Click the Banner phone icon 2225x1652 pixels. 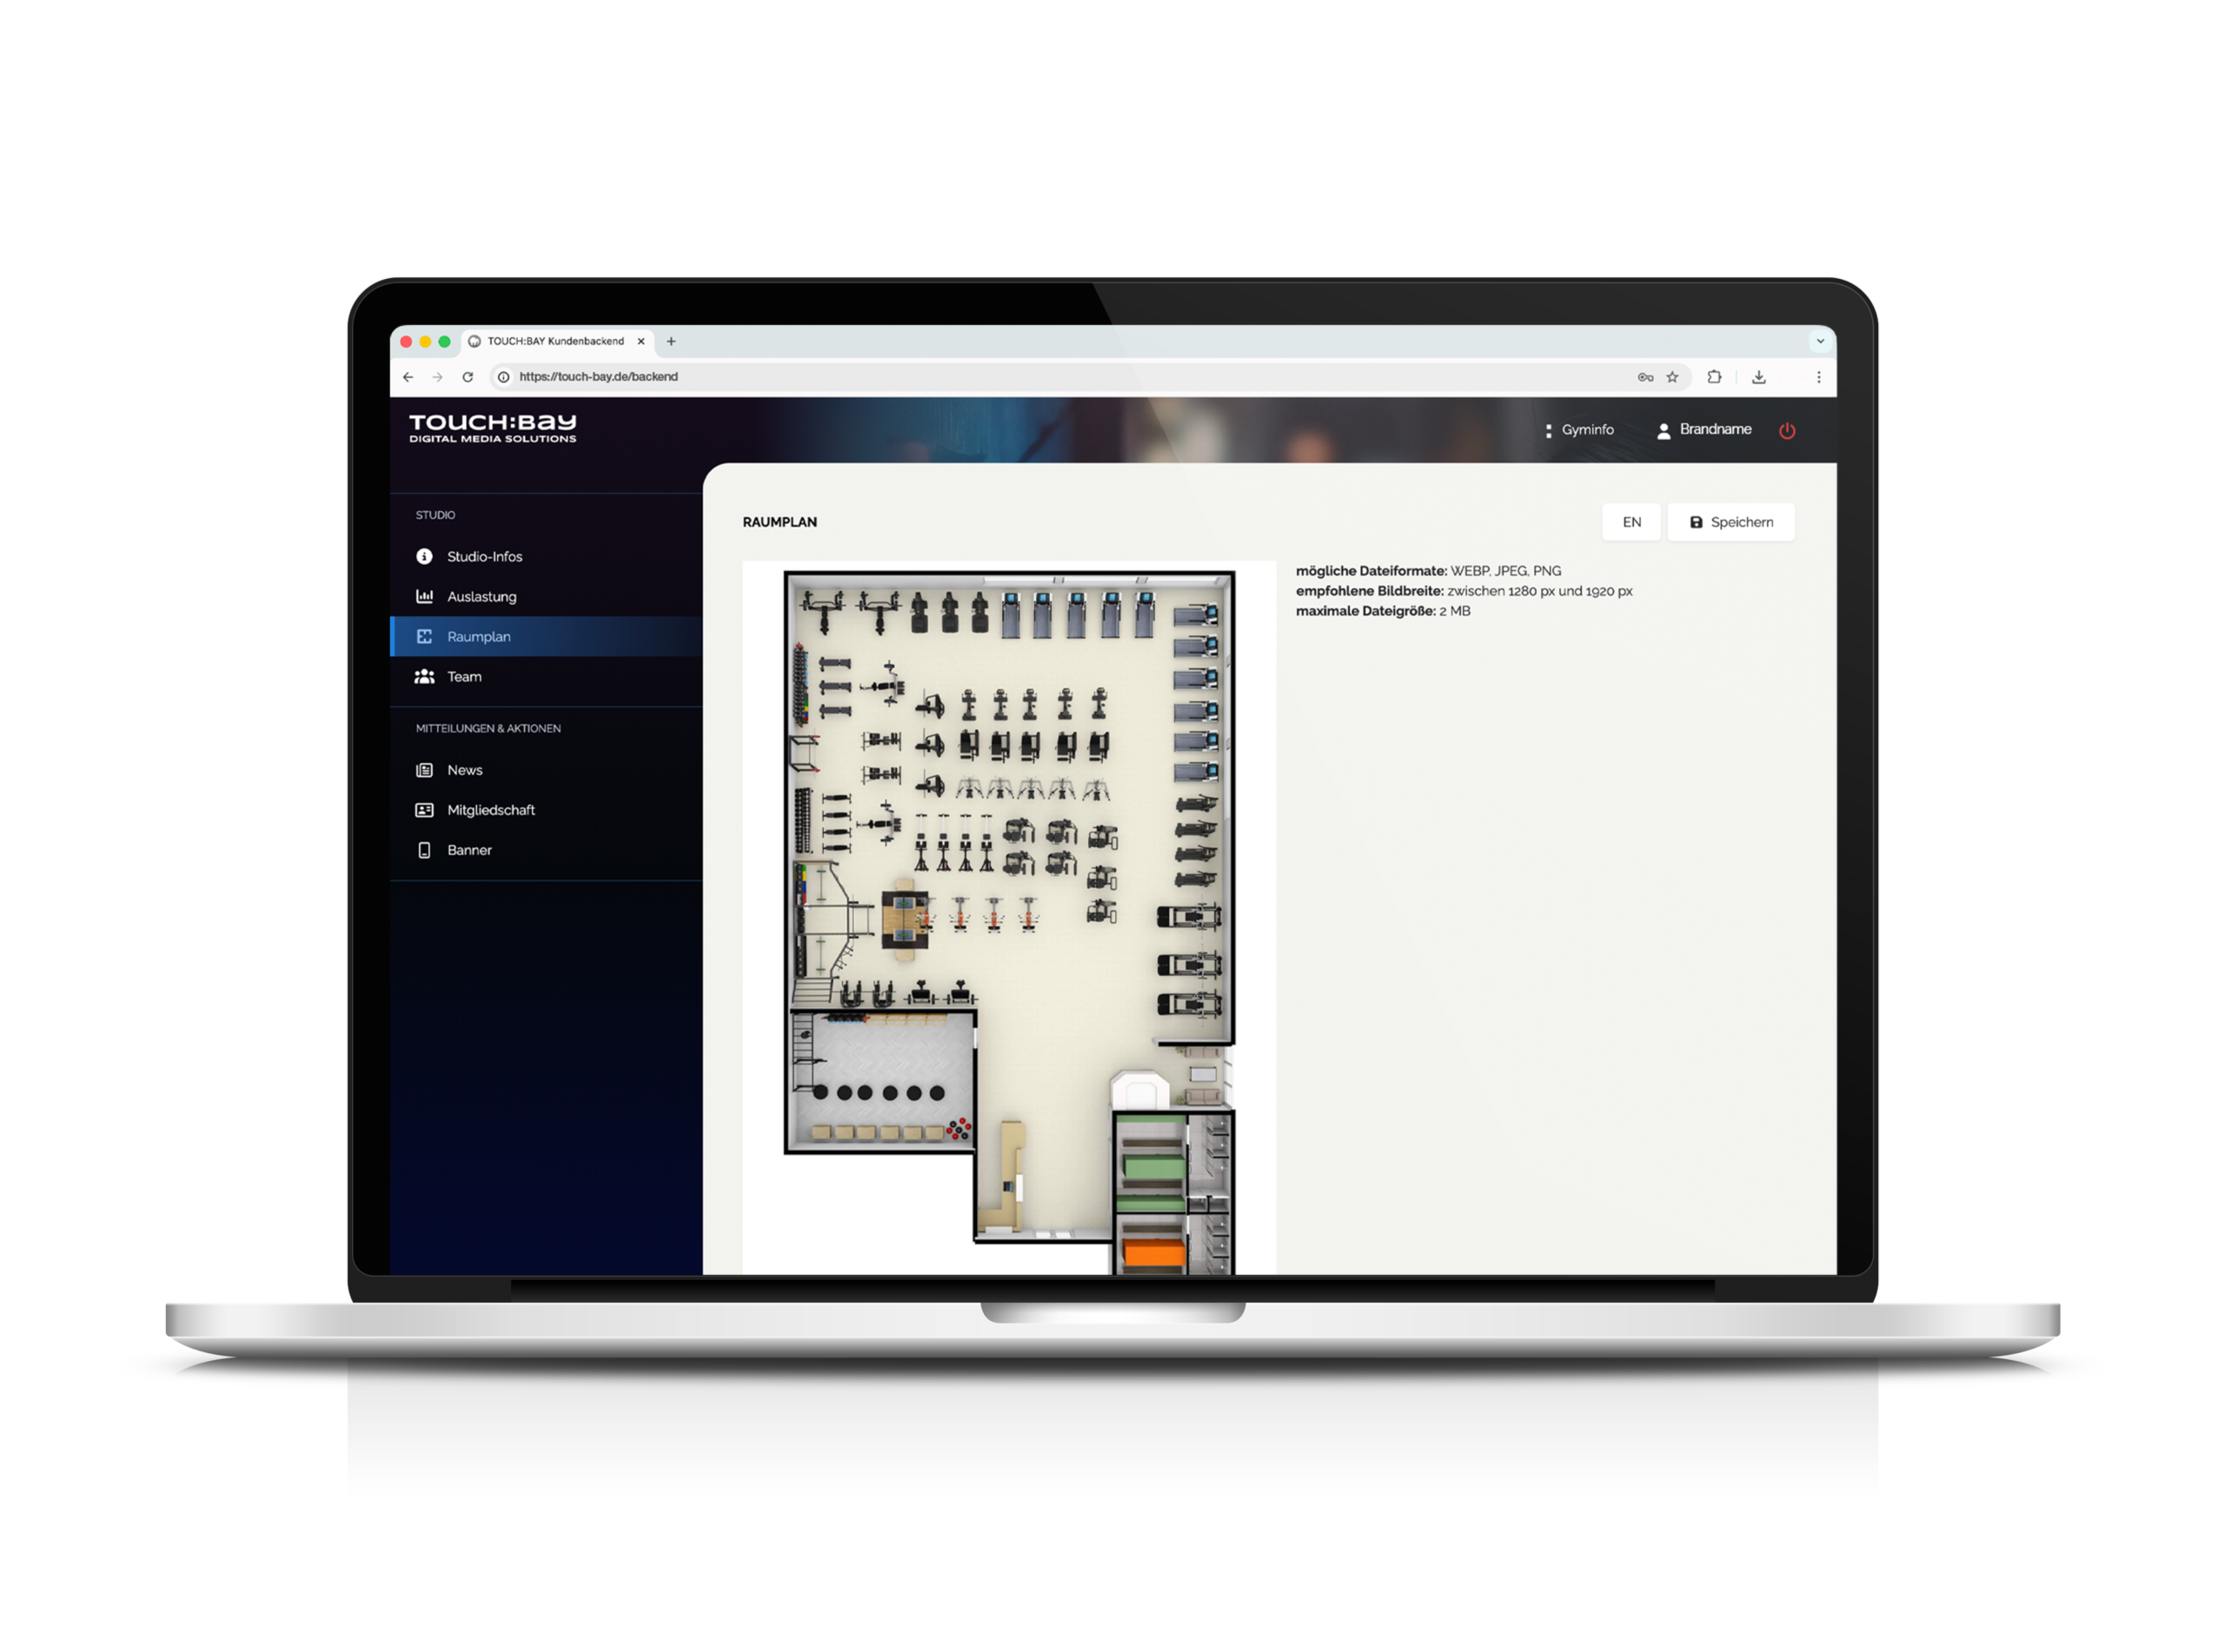(x=424, y=850)
